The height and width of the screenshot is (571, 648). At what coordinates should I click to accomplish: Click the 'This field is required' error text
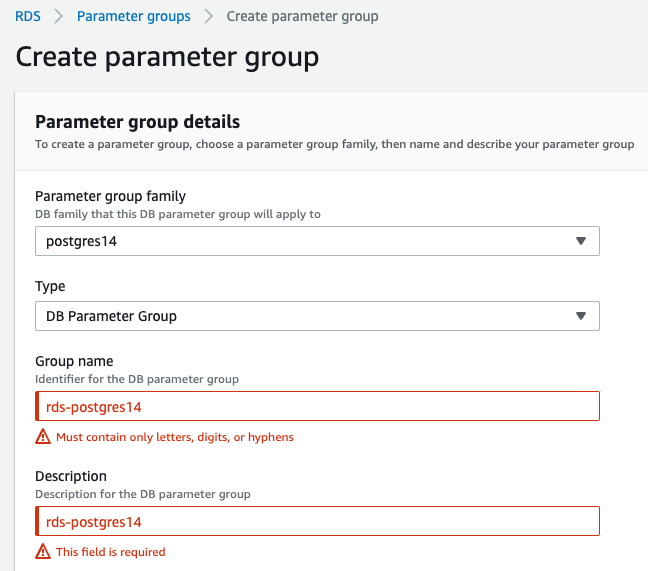tap(111, 552)
